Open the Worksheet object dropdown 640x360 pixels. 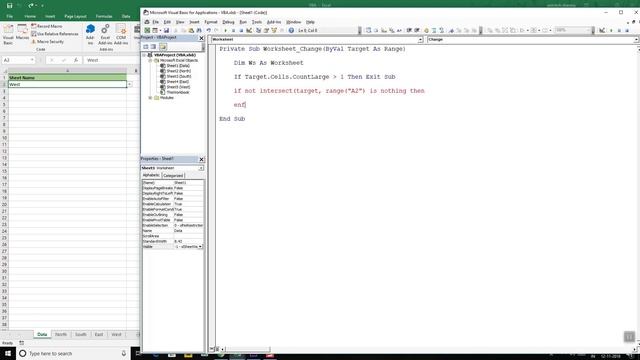point(420,40)
